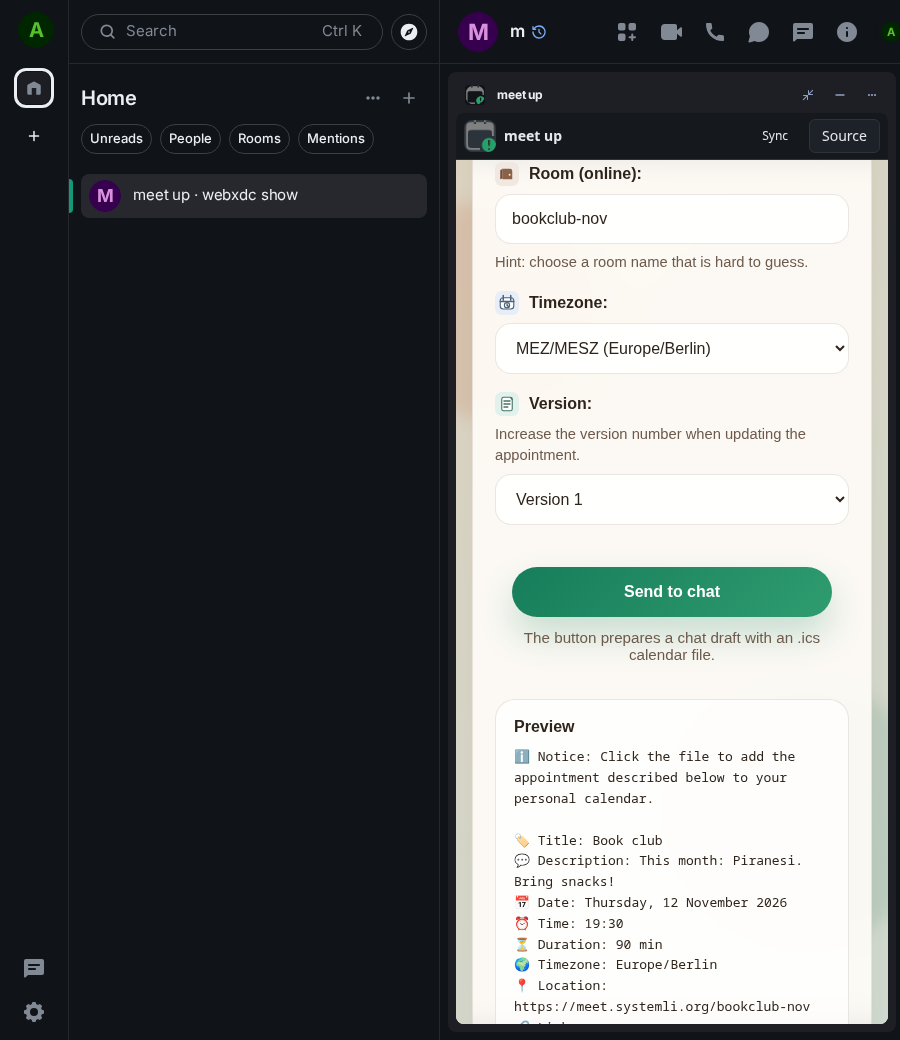Screen dimensions: 900x1040
Task: Show room info with the i icon
Action: (x=846, y=32)
